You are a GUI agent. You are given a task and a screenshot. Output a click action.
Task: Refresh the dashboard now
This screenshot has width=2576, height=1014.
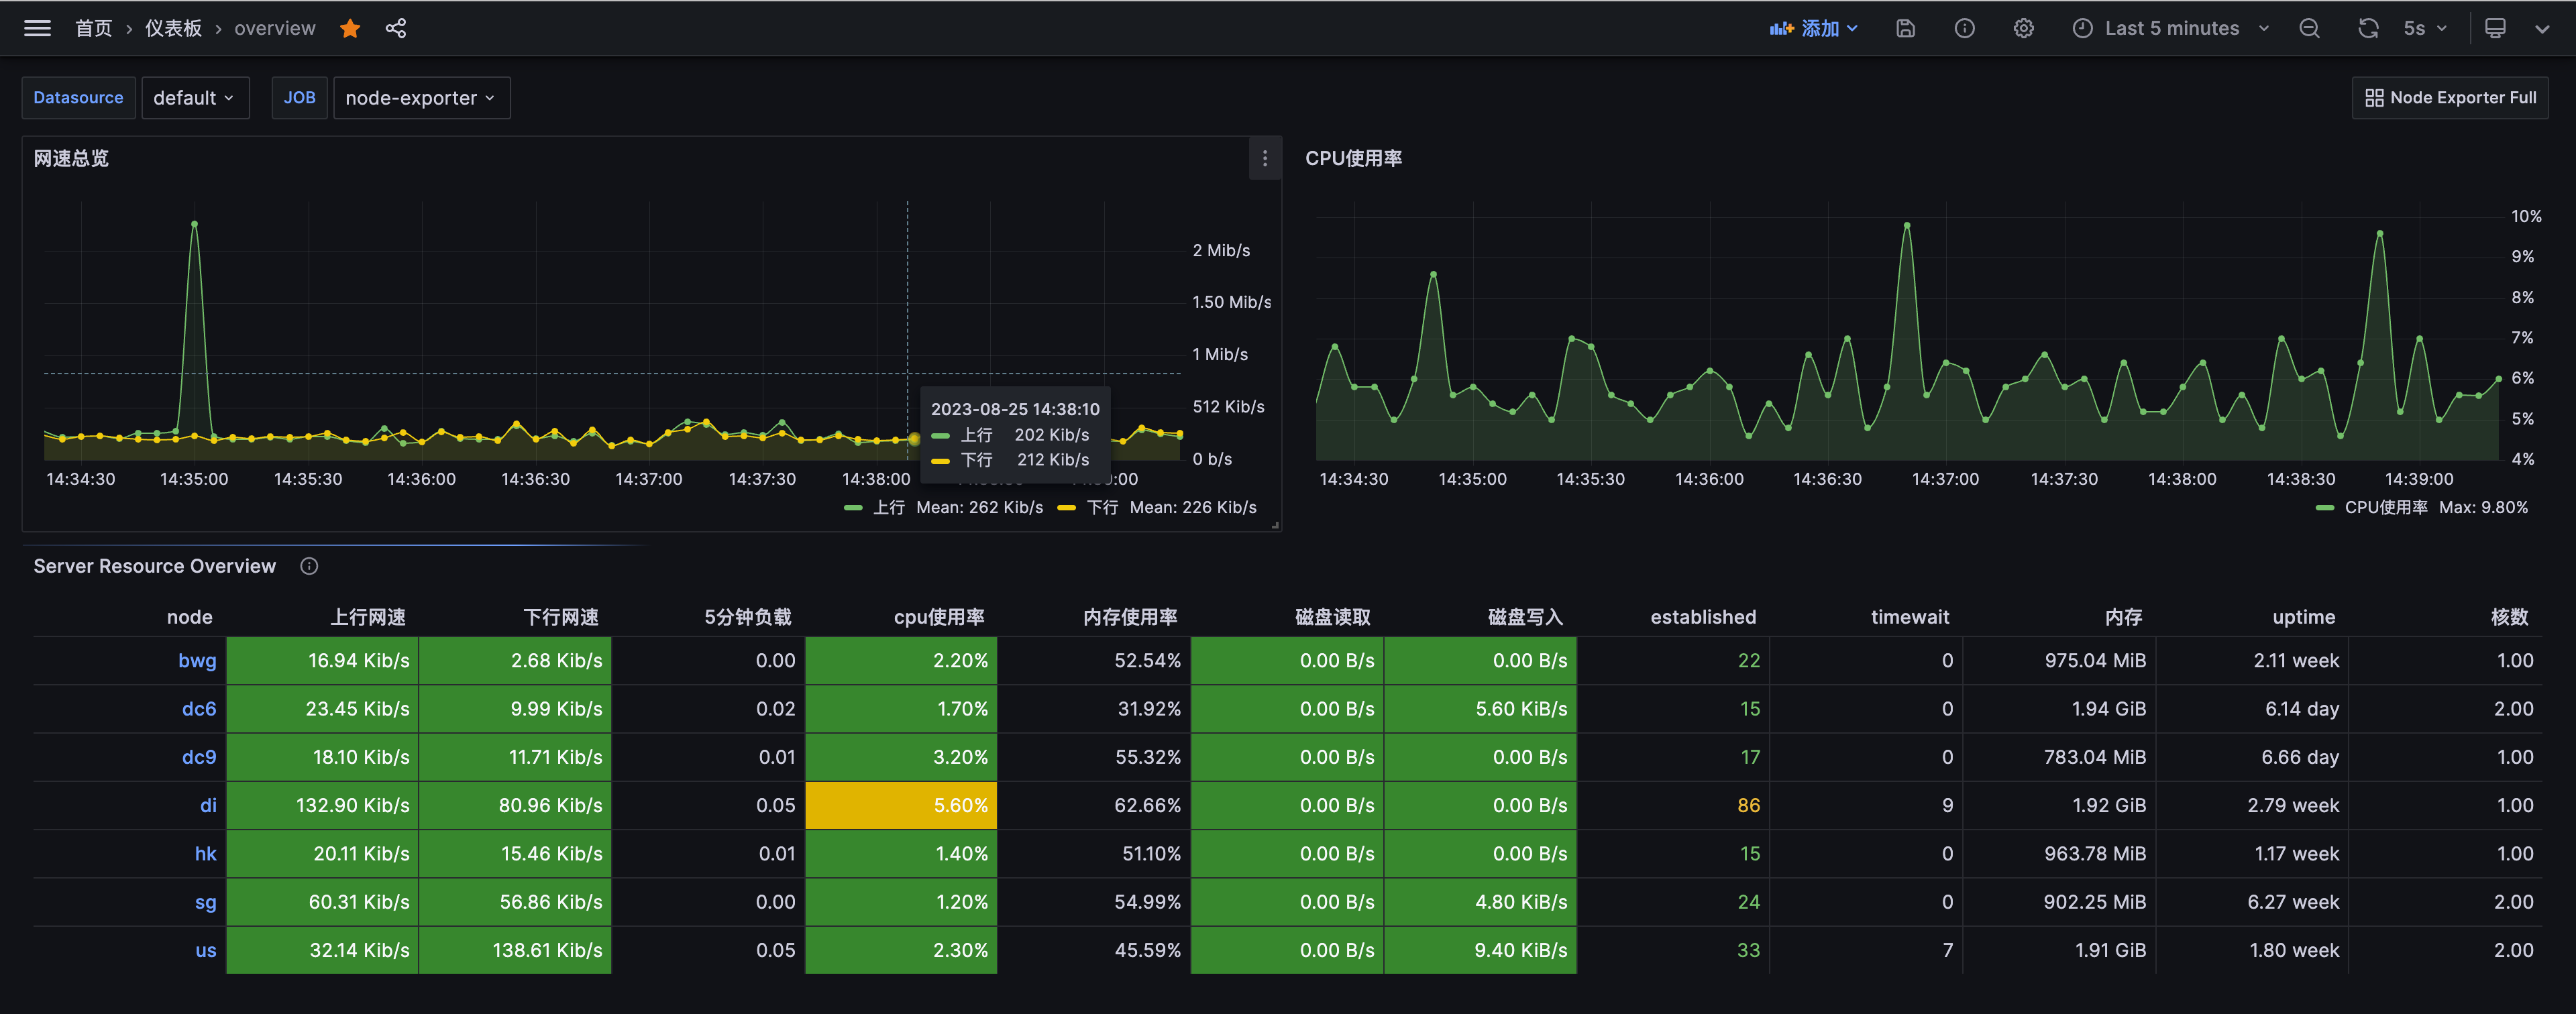2367,28
